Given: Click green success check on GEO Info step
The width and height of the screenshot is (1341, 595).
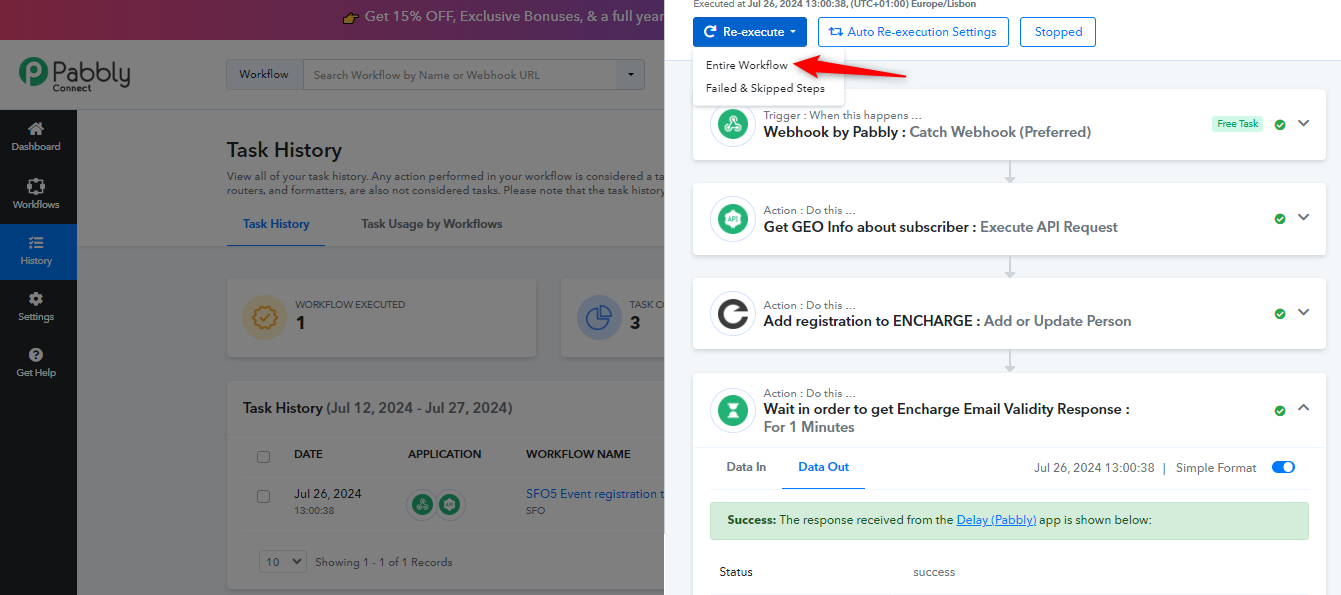Looking at the screenshot, I should coord(1280,219).
